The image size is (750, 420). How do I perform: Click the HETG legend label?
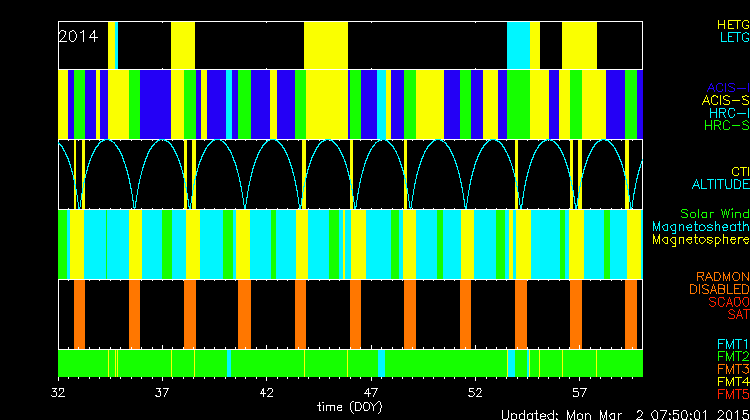point(732,24)
